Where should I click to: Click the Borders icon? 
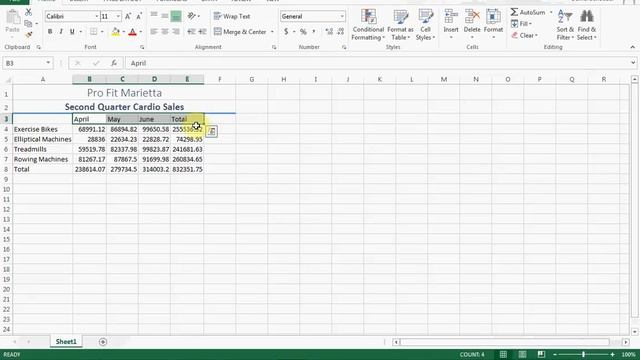(93, 31)
